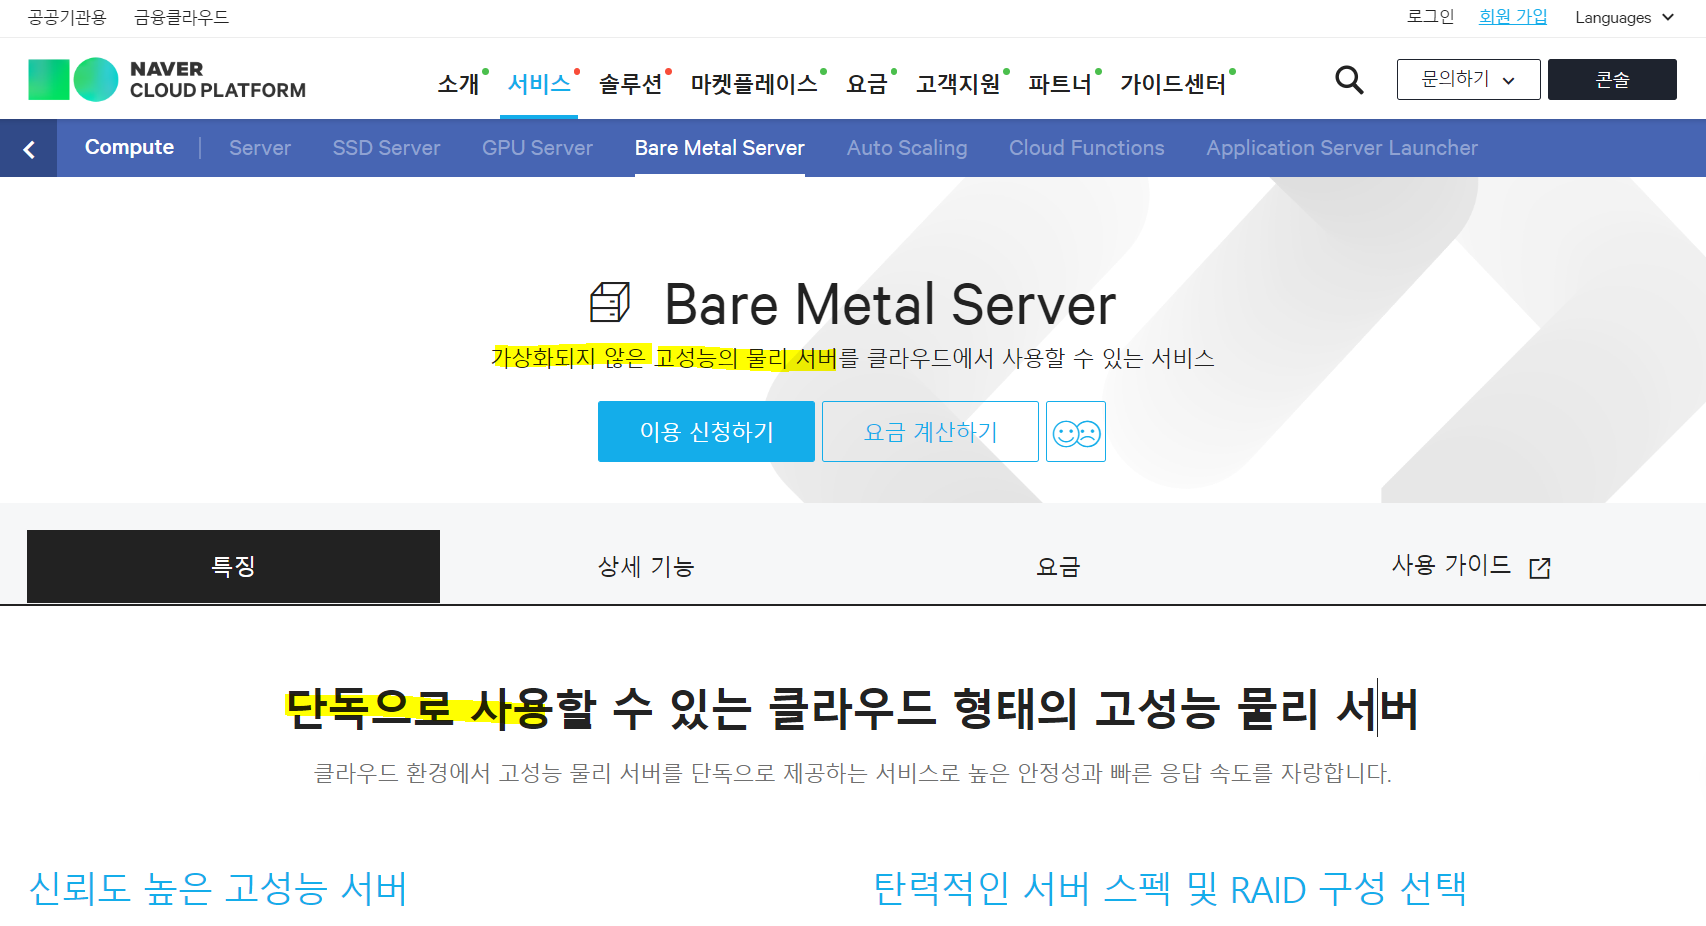Go to the 공공기관용 site link

point(67,17)
